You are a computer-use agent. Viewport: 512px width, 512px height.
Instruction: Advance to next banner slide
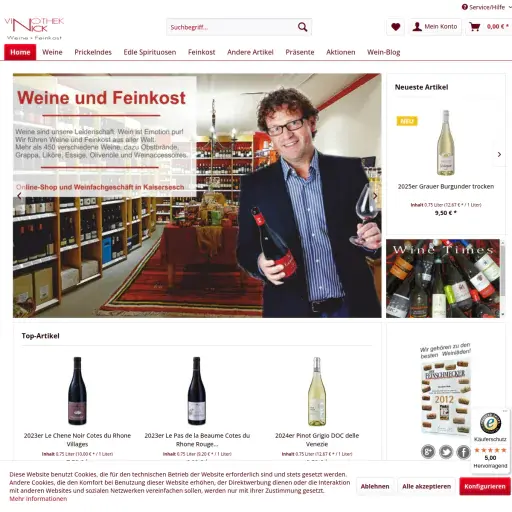(375, 196)
